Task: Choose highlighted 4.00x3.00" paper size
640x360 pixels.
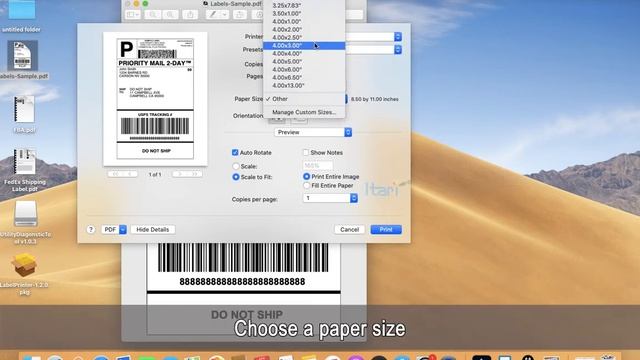Action: (304, 45)
